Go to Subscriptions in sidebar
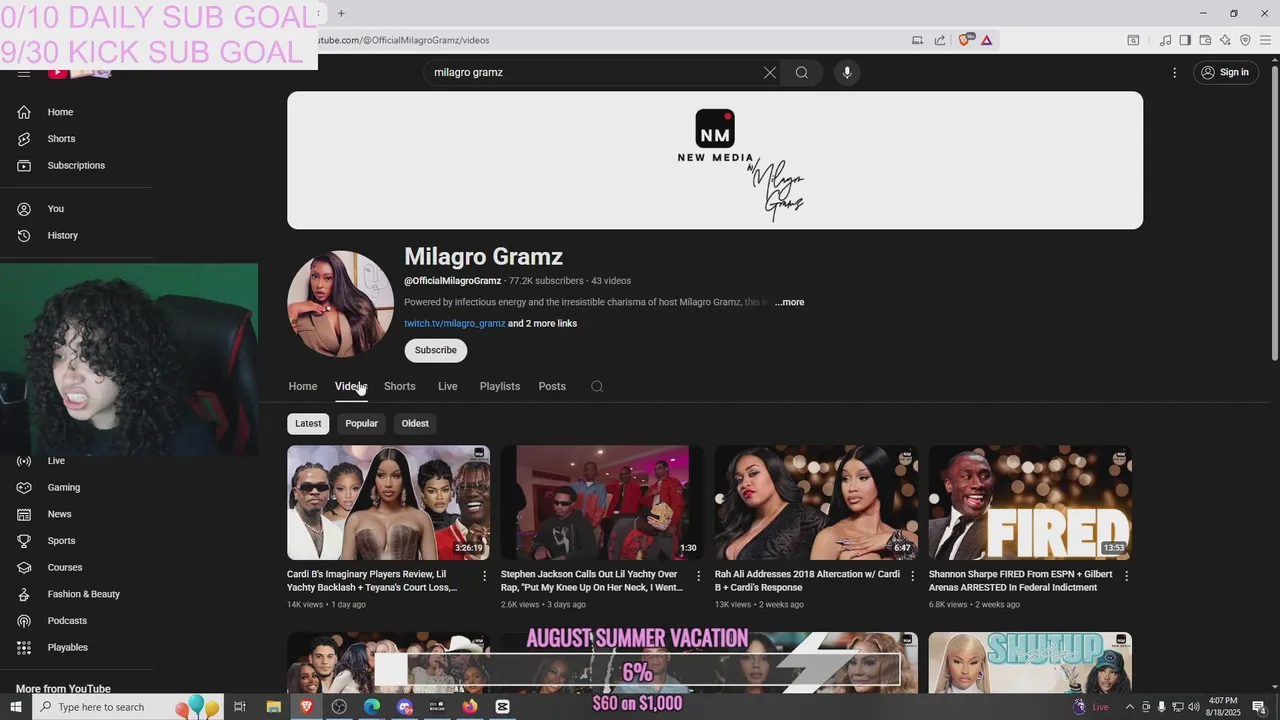Image resolution: width=1280 pixels, height=720 pixels. point(76,165)
